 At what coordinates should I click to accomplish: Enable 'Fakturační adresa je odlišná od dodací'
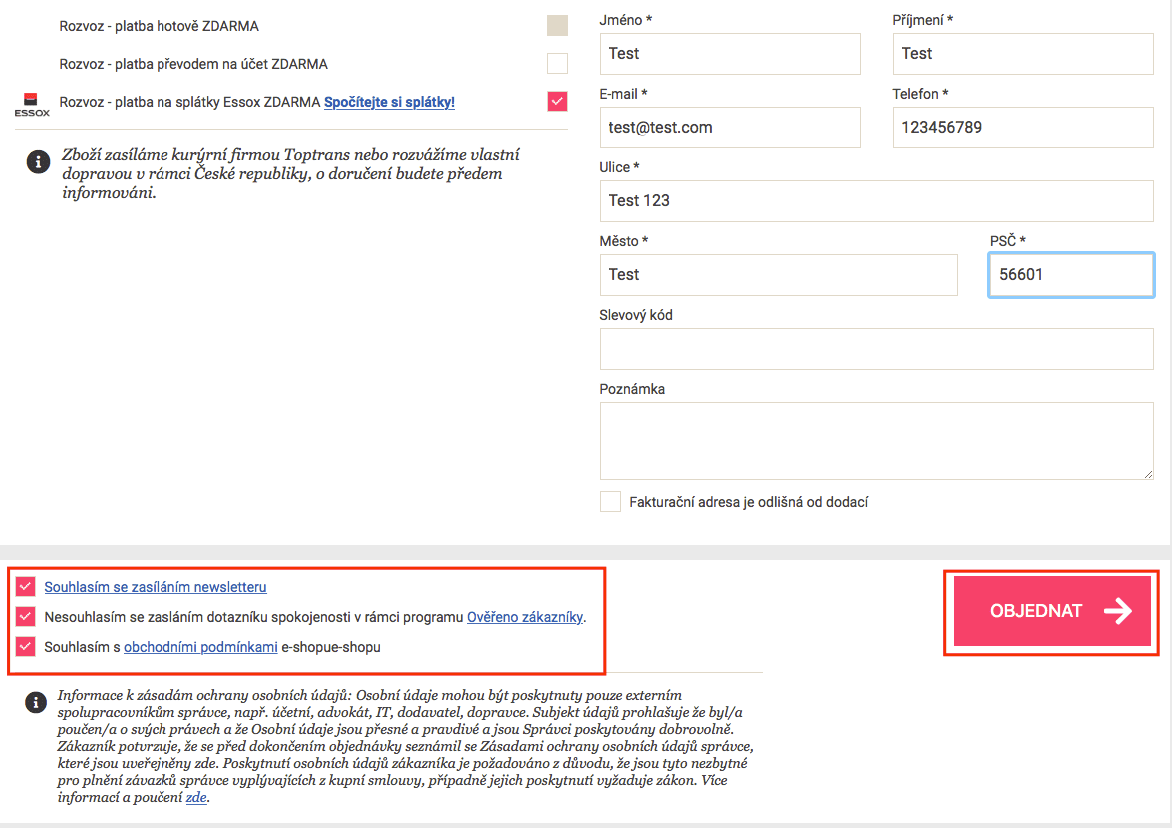pyautogui.click(x=610, y=502)
